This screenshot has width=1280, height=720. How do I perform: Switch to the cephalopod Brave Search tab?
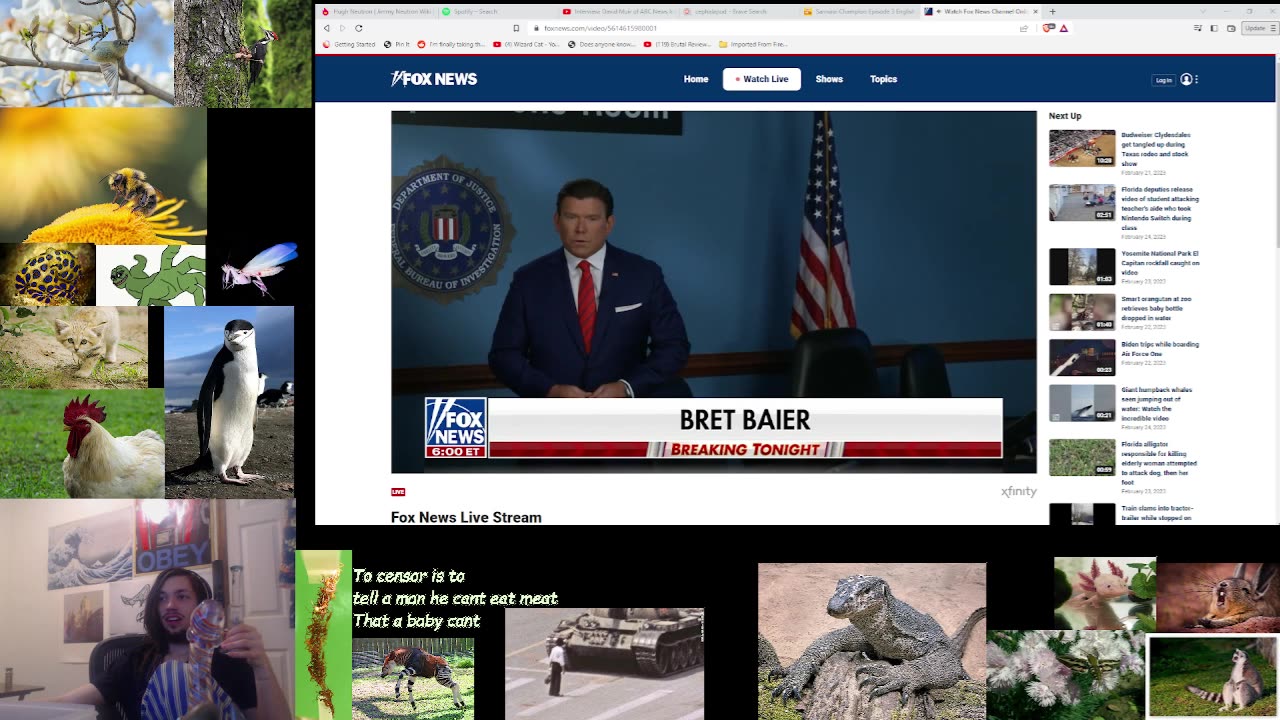[x=739, y=11]
